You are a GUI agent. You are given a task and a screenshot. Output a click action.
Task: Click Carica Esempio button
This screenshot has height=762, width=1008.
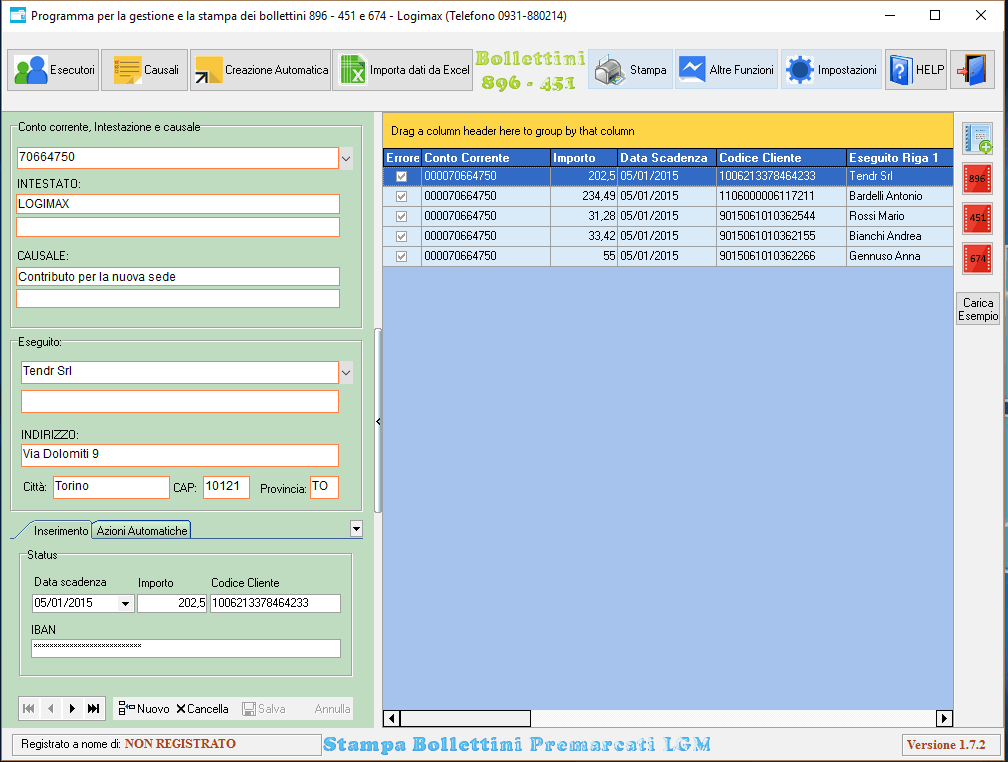point(977,309)
